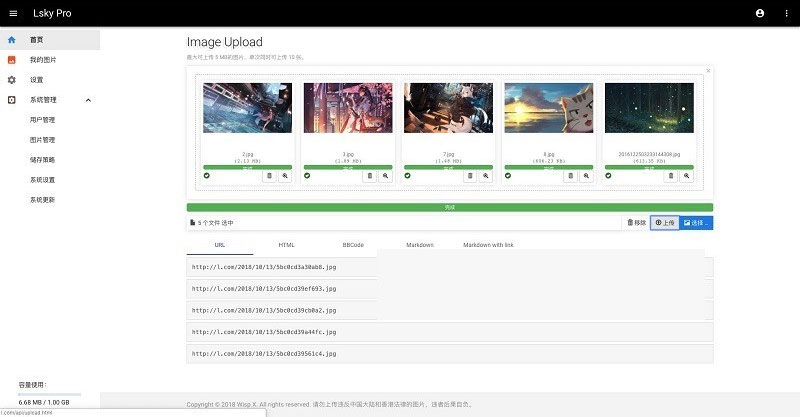
Task: Switch to the HTML link tab
Action: (x=286, y=245)
